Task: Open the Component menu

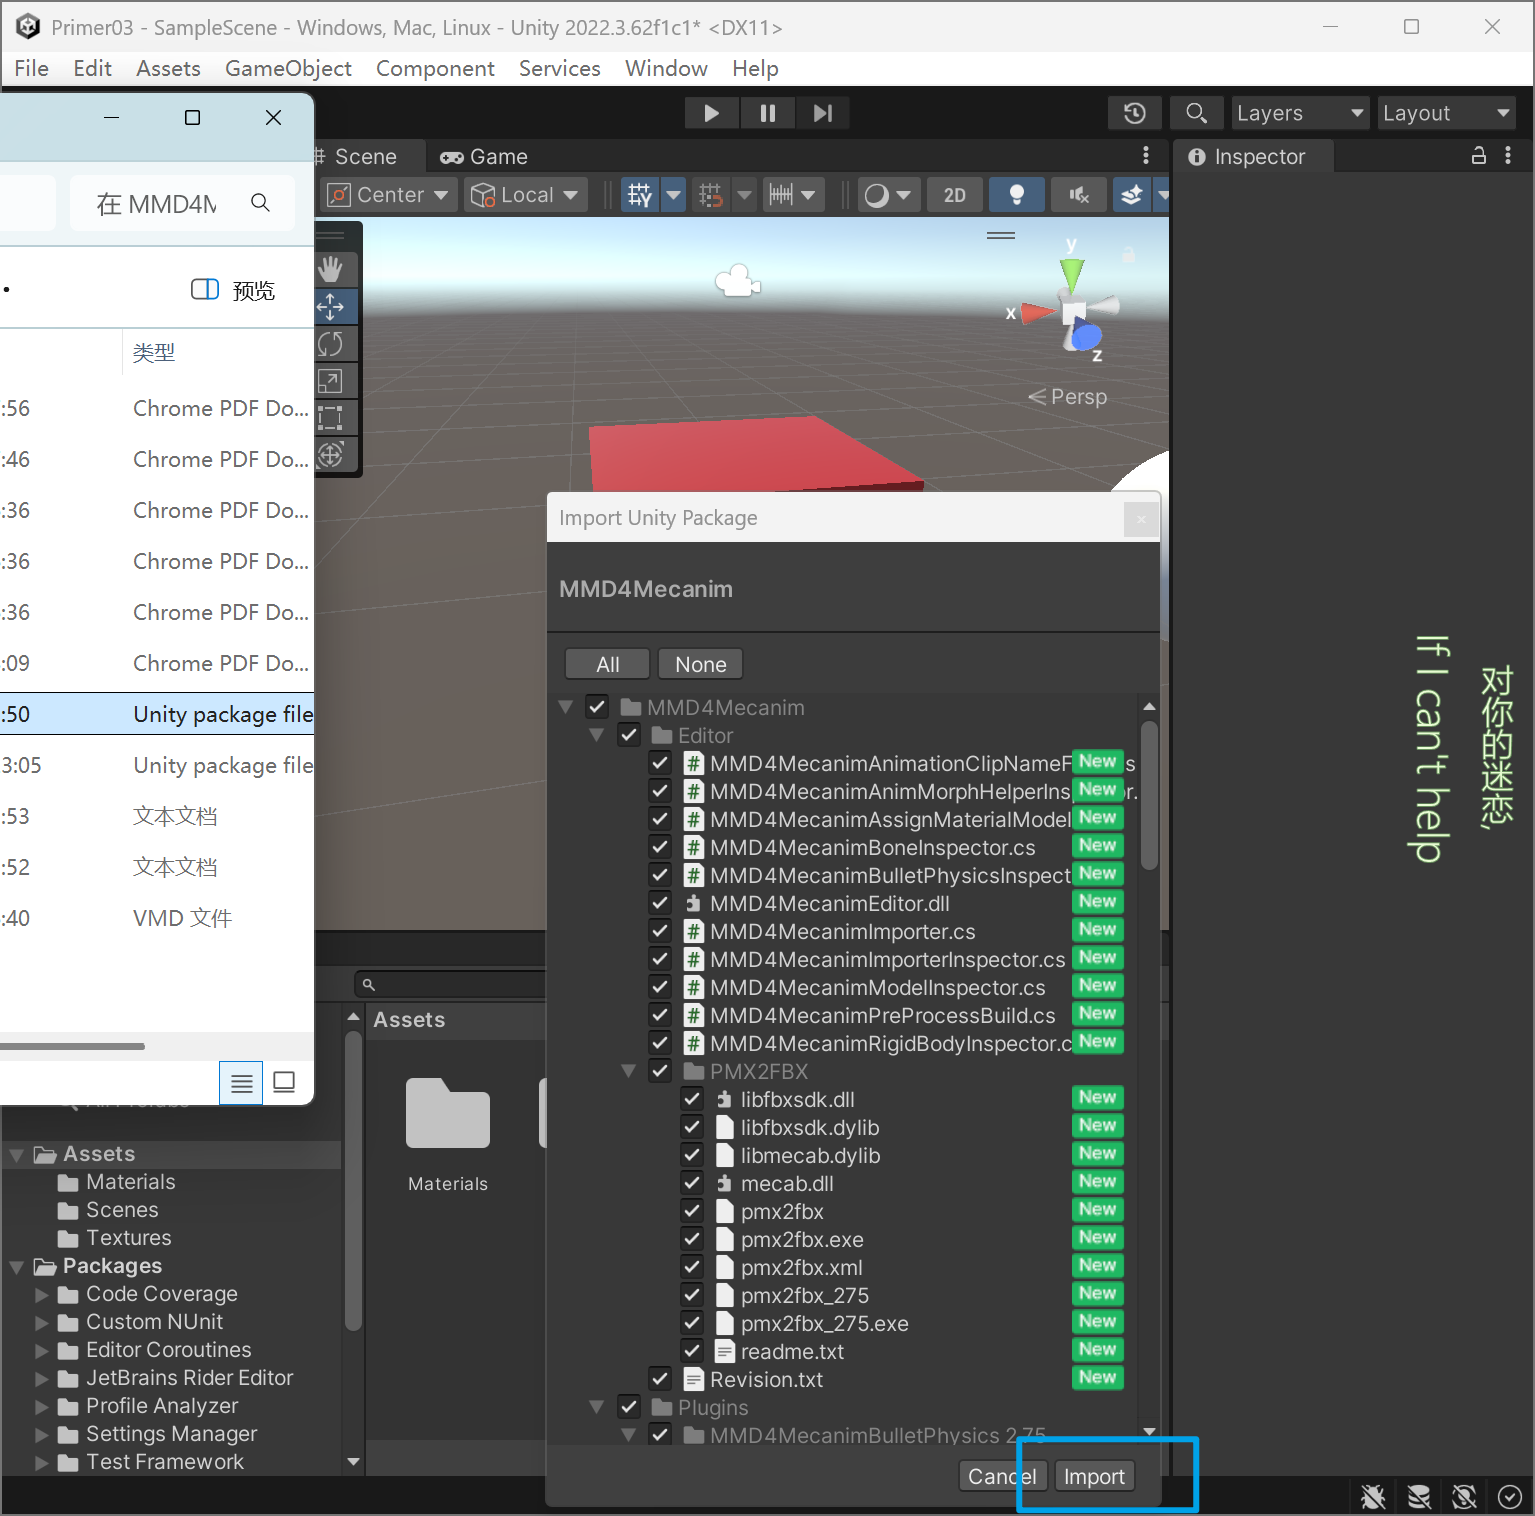Action: point(435,68)
